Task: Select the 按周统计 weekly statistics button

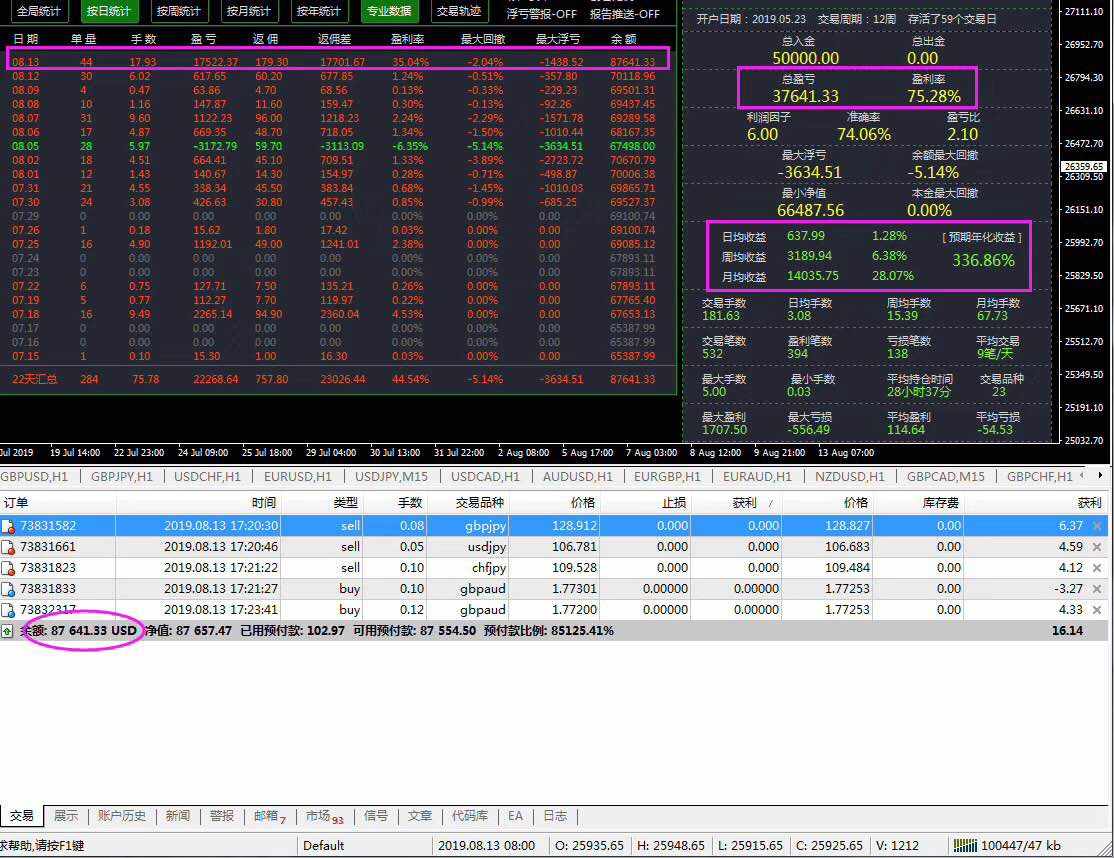Action: coord(178,11)
